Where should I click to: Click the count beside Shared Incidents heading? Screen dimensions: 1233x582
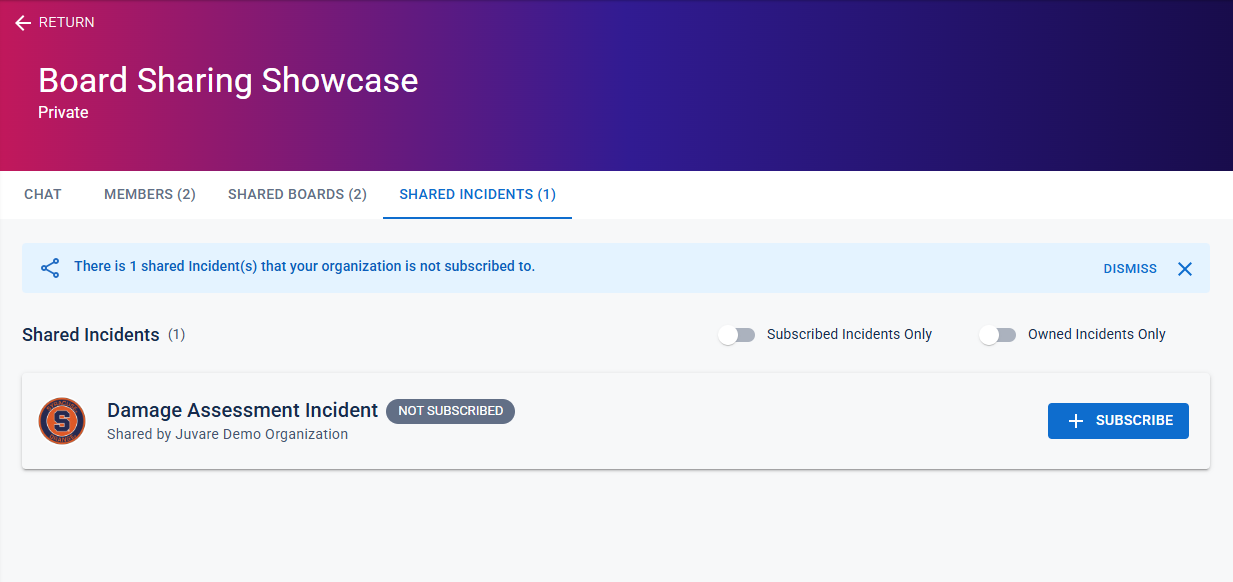(x=176, y=335)
